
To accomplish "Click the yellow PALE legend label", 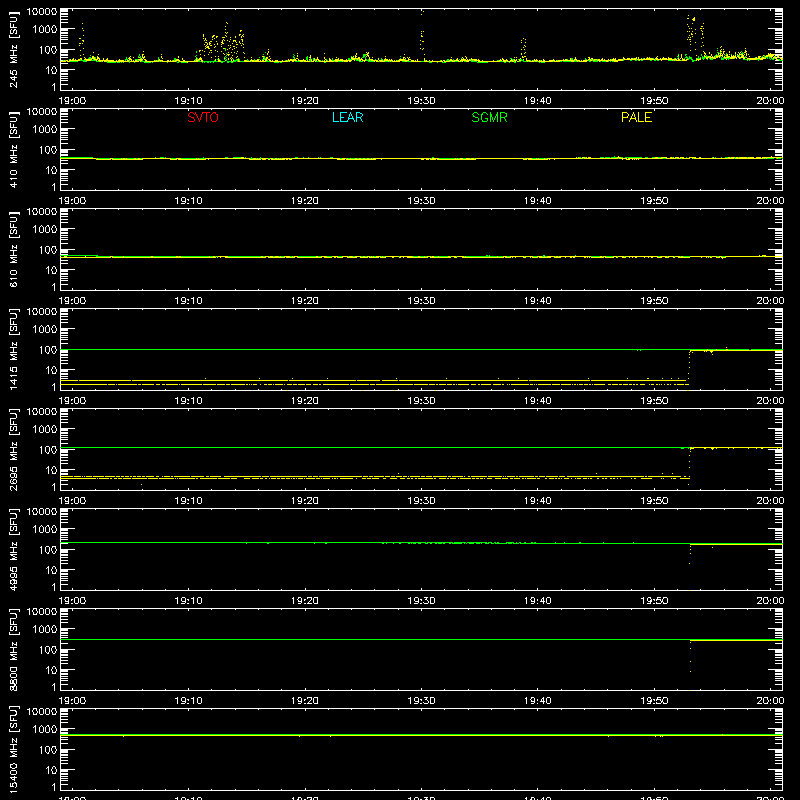I will 636,117.
